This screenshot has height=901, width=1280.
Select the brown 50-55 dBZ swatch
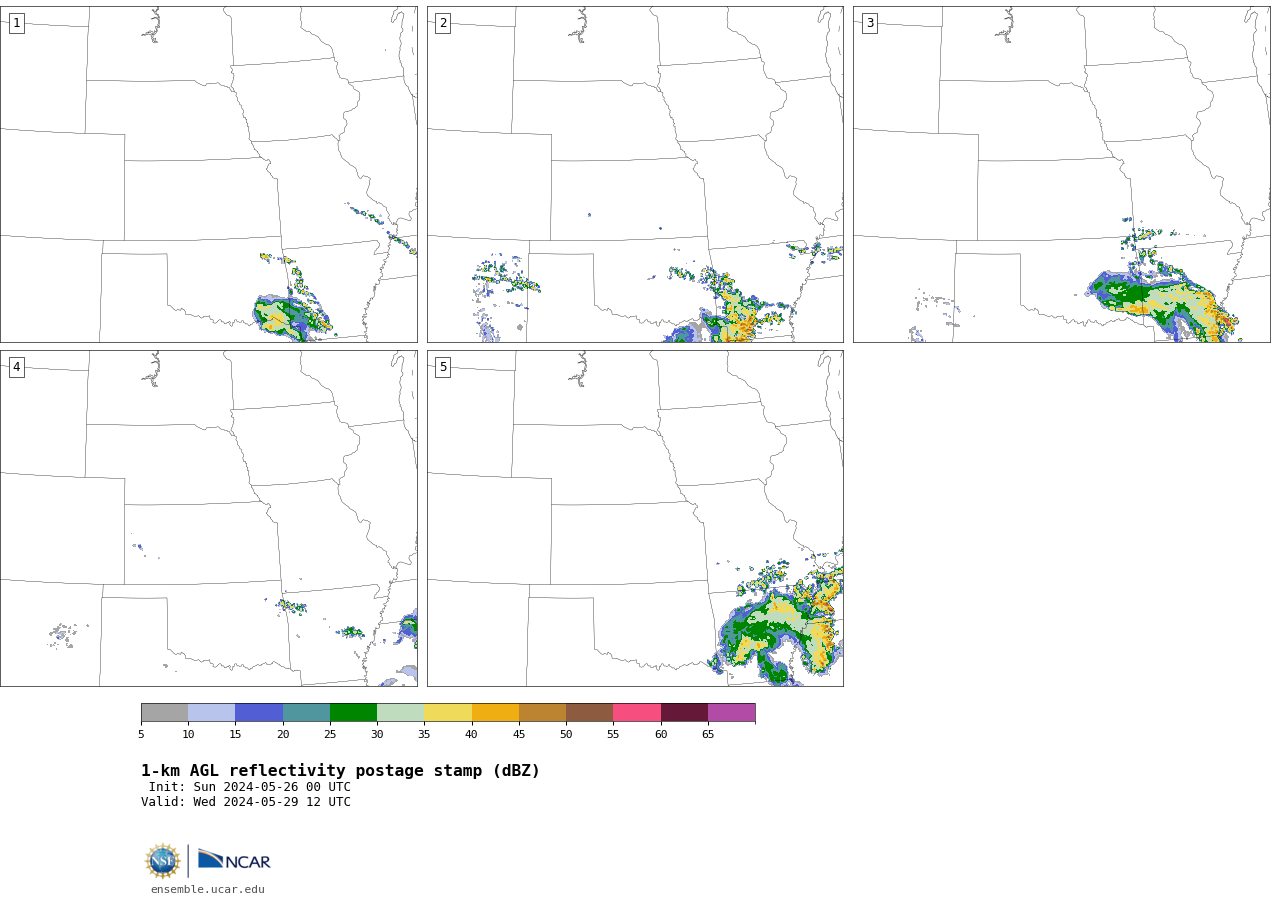[x=590, y=713]
